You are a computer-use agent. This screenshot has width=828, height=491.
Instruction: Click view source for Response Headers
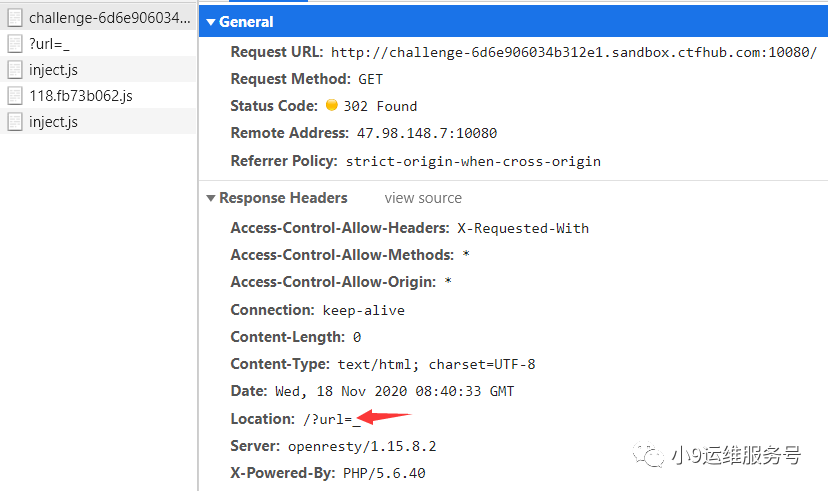click(423, 198)
